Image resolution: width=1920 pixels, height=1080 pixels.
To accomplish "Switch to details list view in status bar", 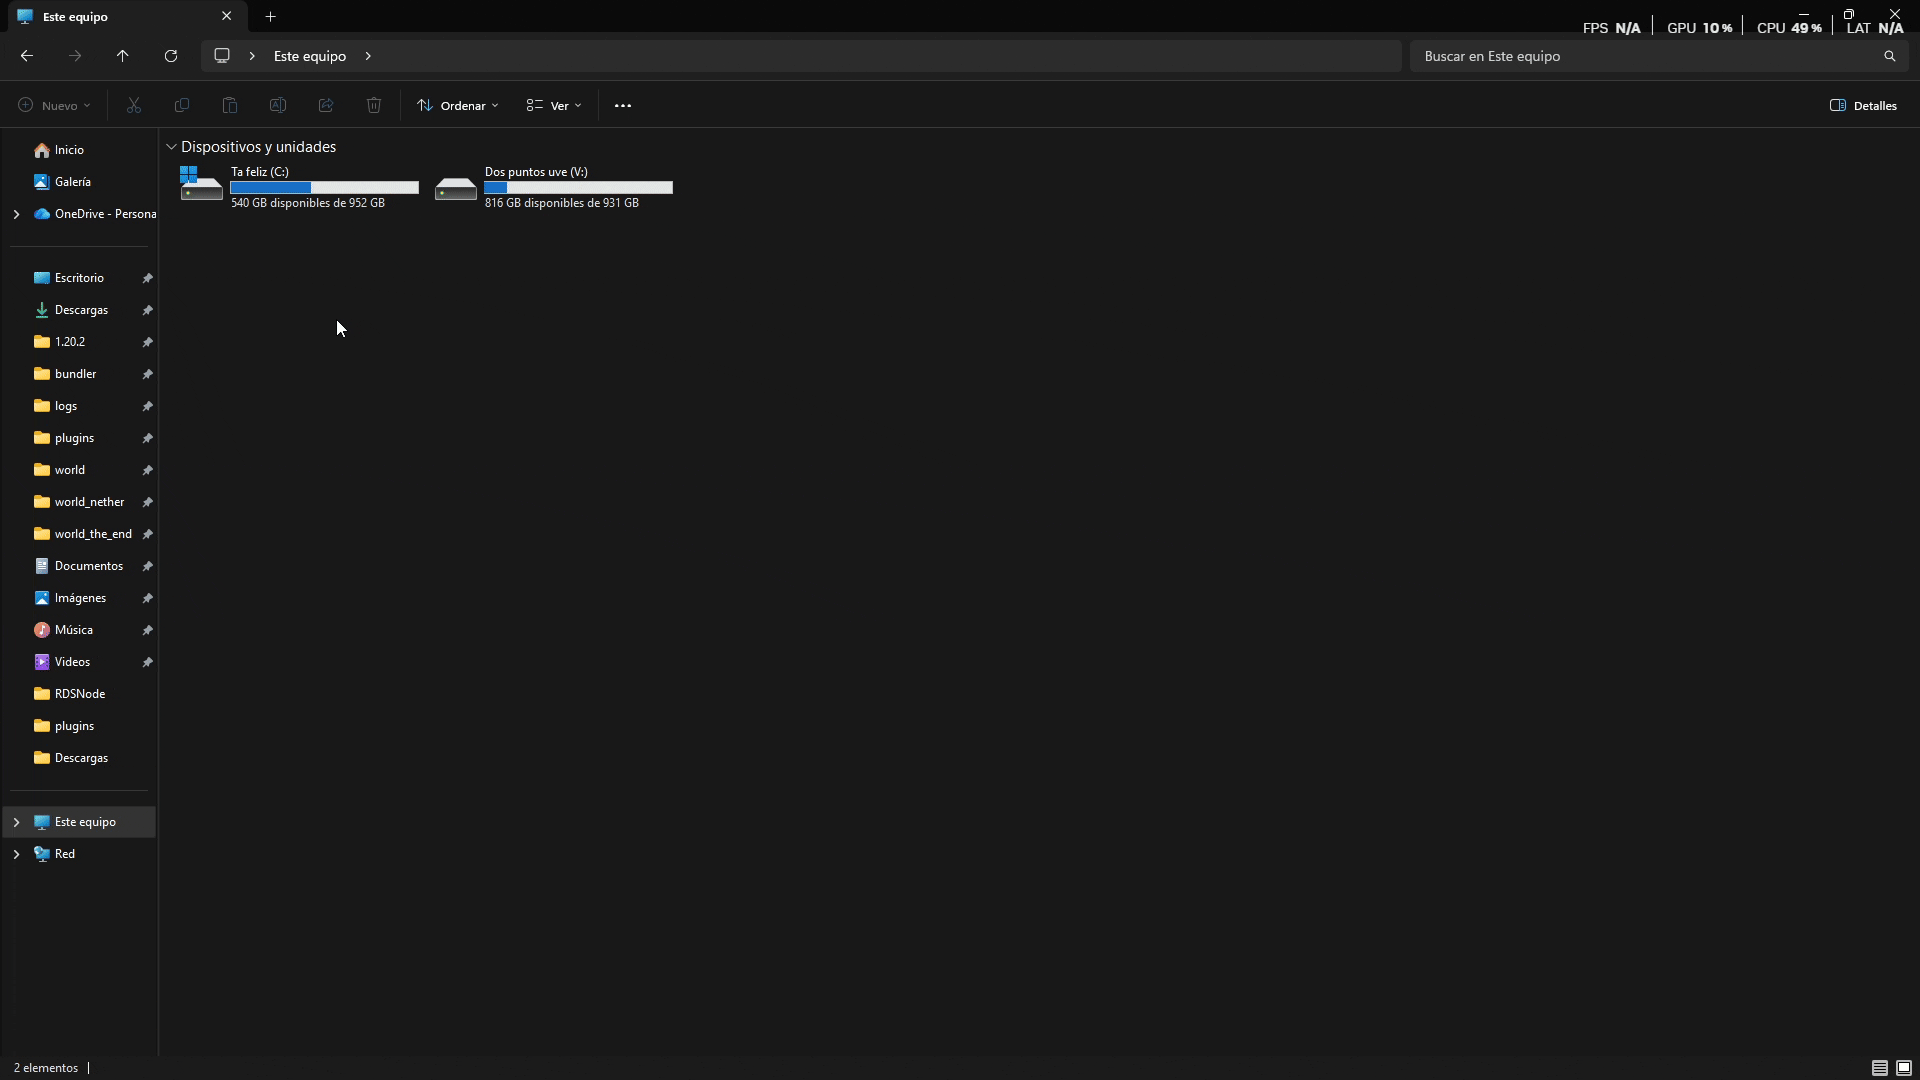I will 1880,1068.
